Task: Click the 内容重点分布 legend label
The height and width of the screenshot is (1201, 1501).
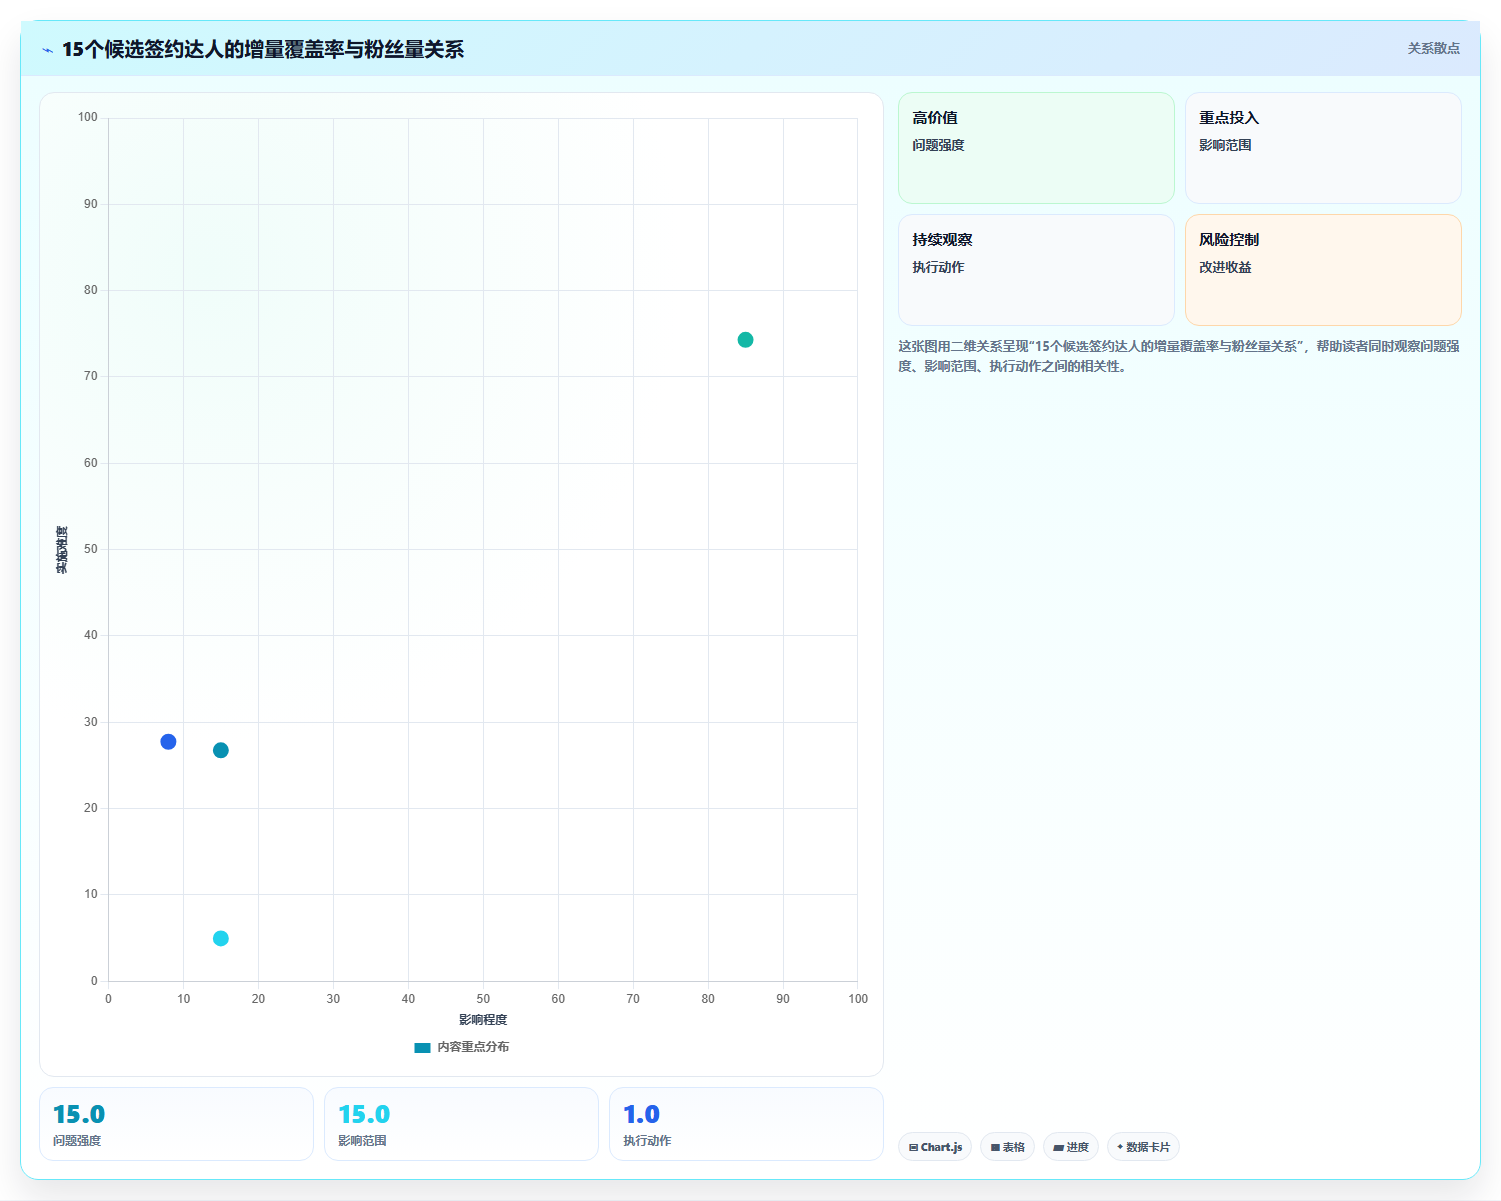Action: [x=473, y=1047]
